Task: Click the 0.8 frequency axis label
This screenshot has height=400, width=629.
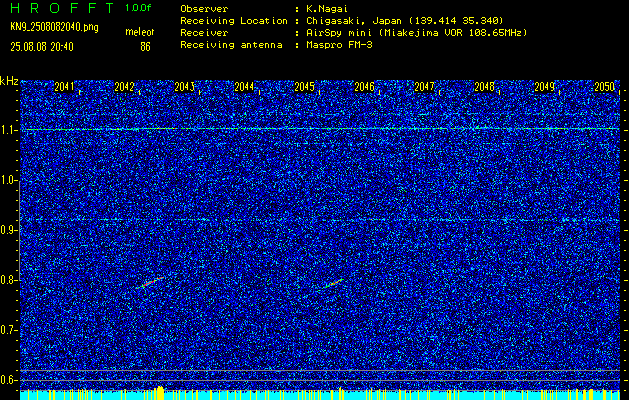Action: click(8, 280)
